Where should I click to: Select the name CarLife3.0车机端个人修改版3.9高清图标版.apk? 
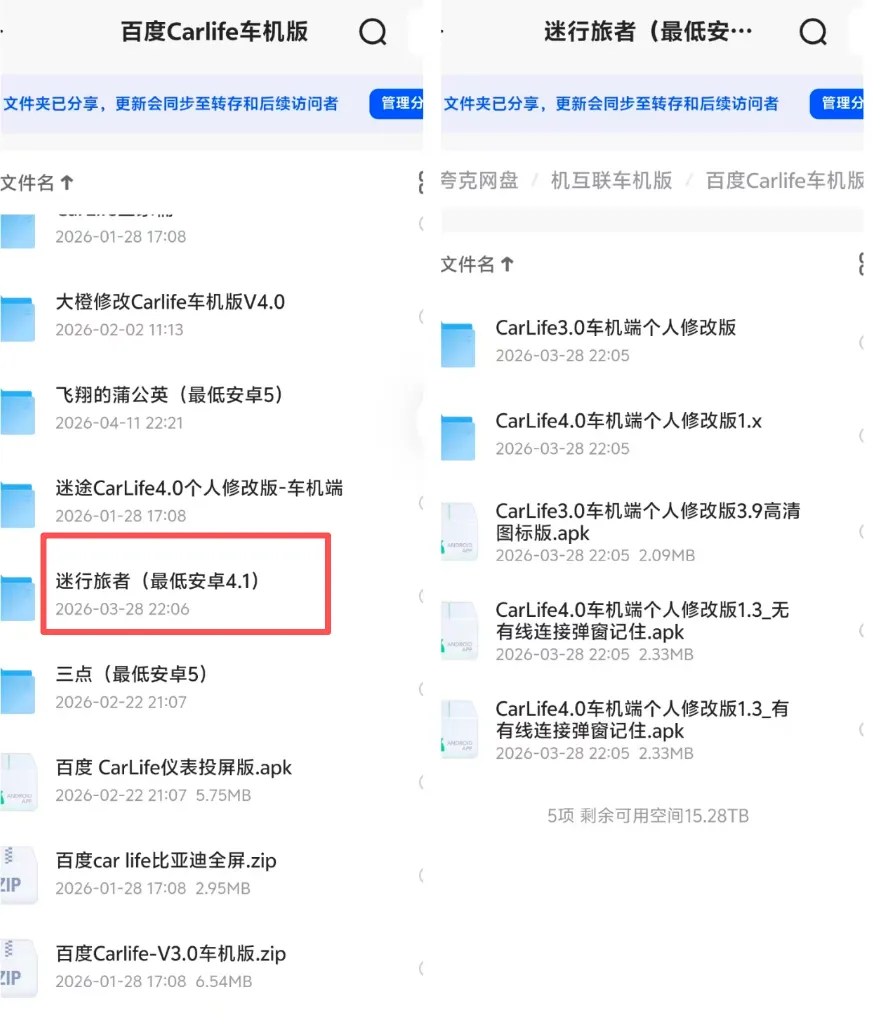point(648,522)
